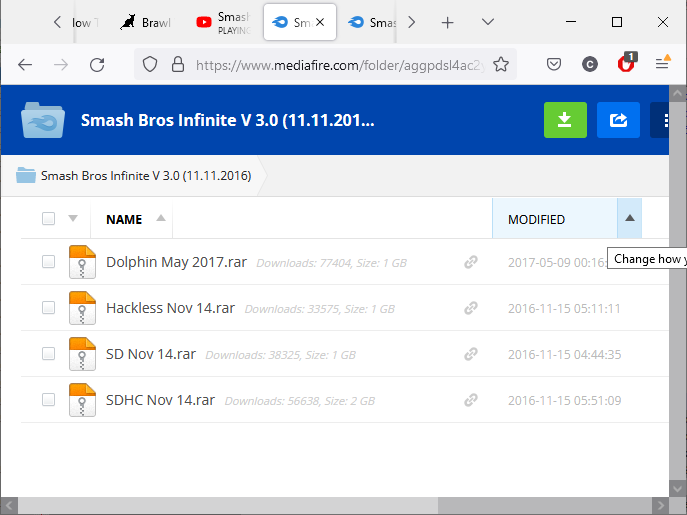
Task: Click the MediaFire folder logo icon
Action: pos(43,120)
